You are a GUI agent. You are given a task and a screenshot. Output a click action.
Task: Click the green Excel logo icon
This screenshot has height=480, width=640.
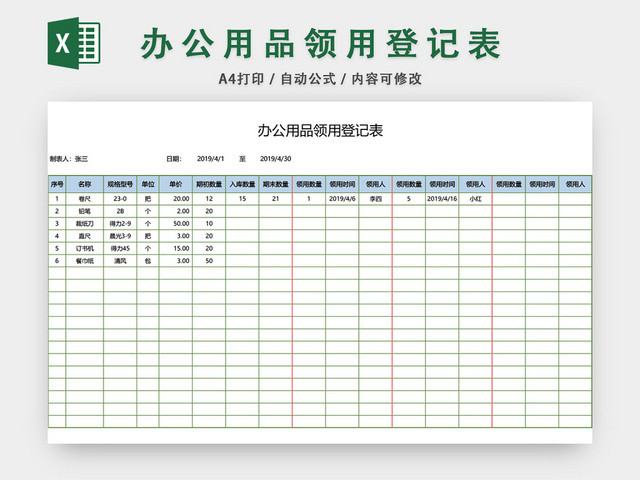[74, 43]
